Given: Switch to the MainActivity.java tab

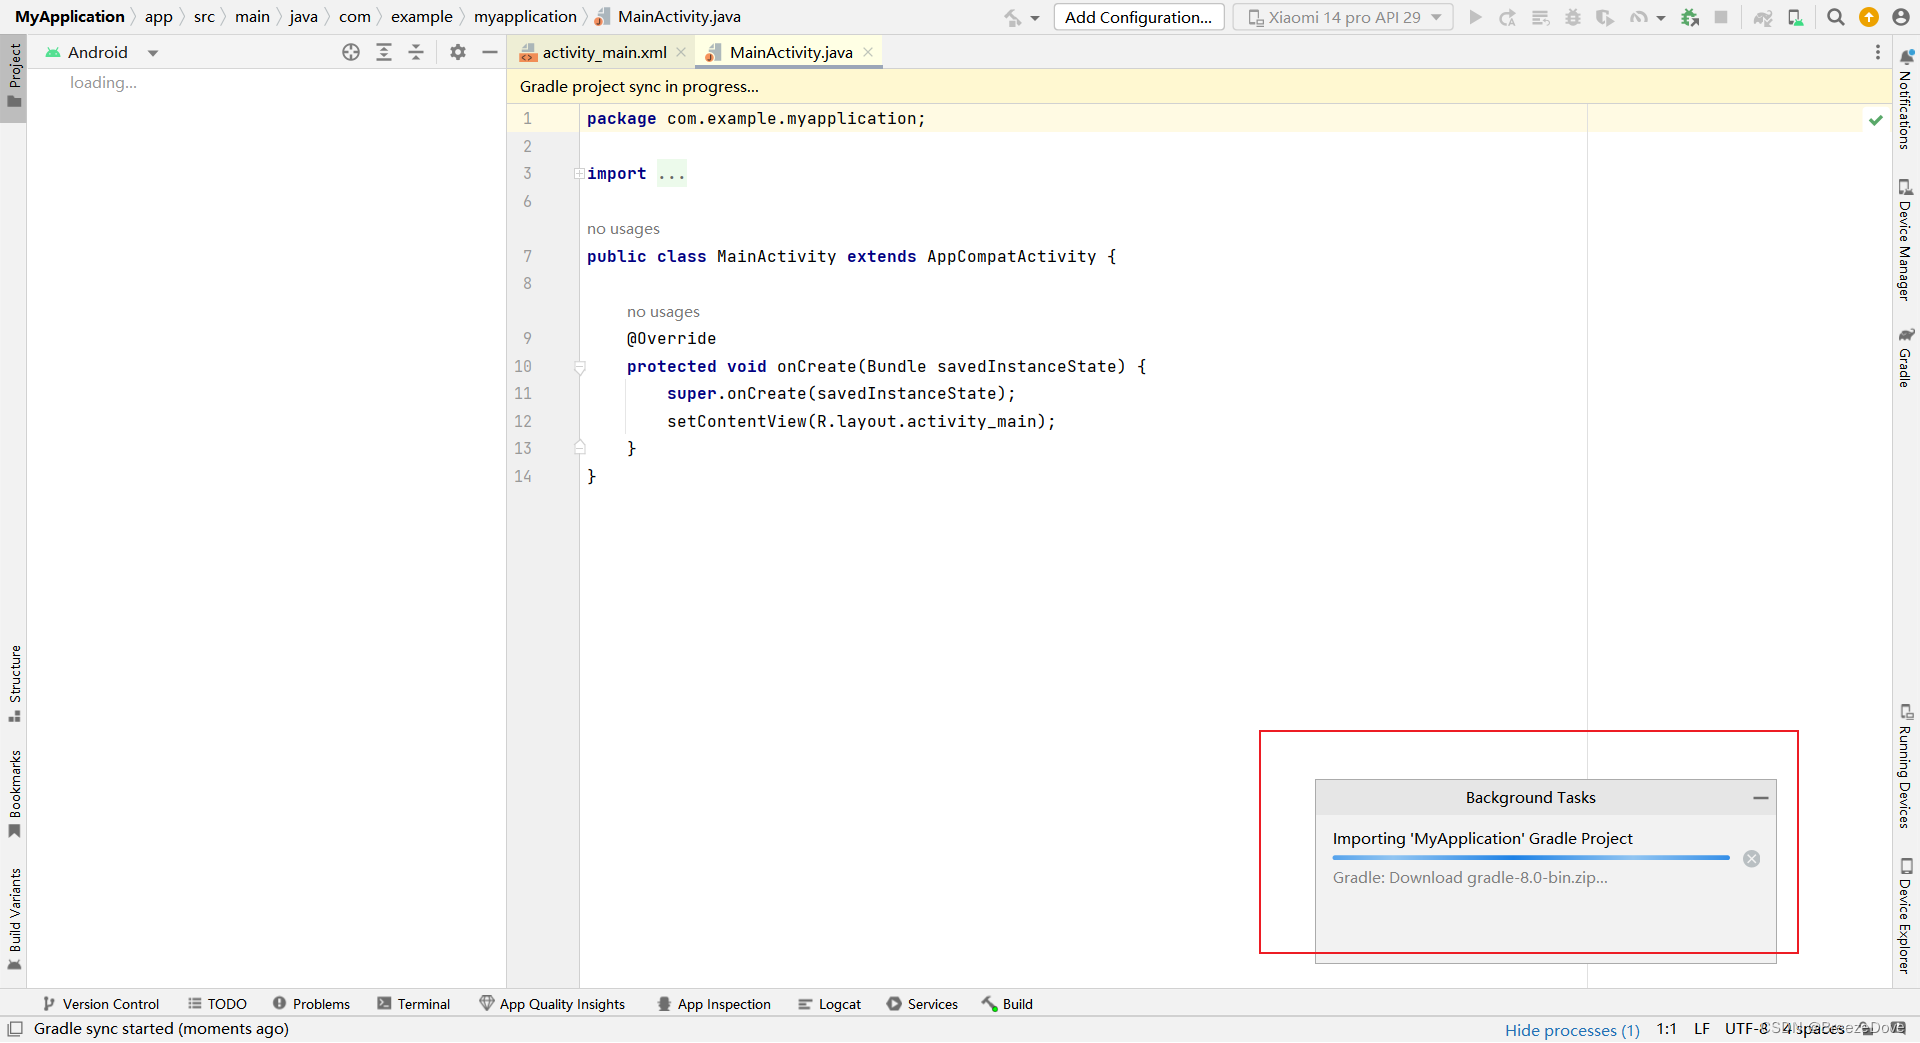Looking at the screenshot, I should click(x=790, y=52).
